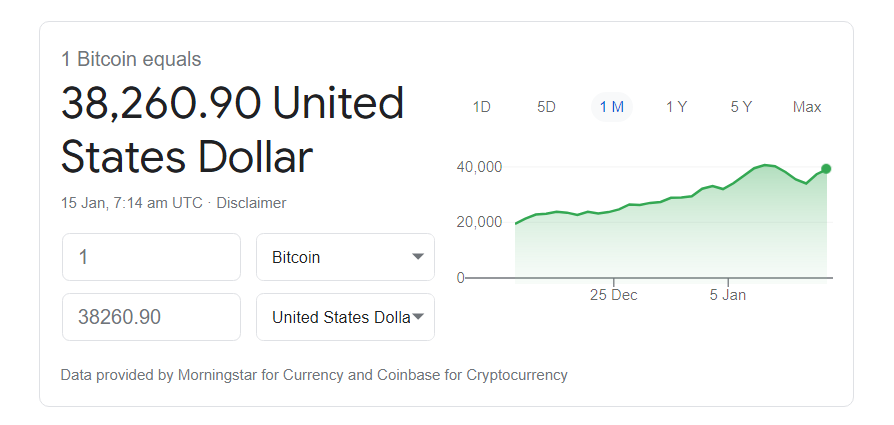
Task: Click the 25 Dec axis marker
Action: pos(613,295)
